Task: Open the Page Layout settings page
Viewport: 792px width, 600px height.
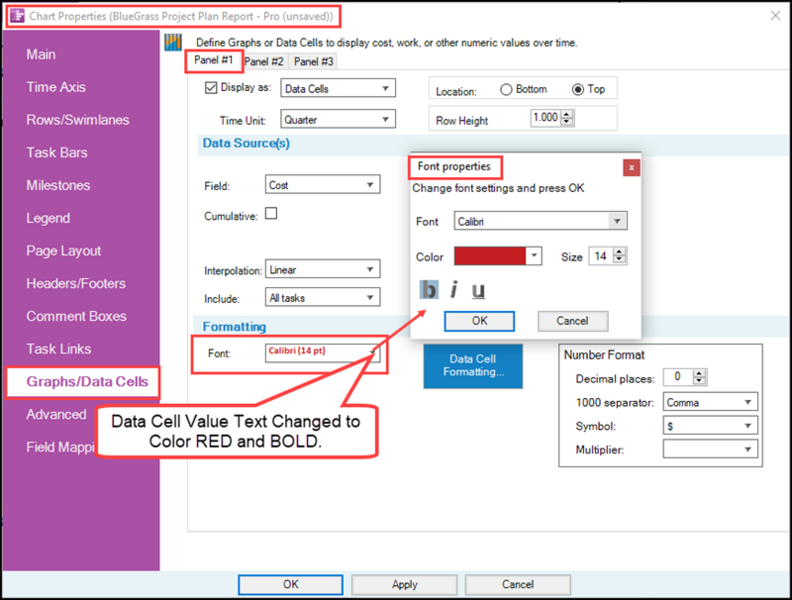Action: pos(64,251)
